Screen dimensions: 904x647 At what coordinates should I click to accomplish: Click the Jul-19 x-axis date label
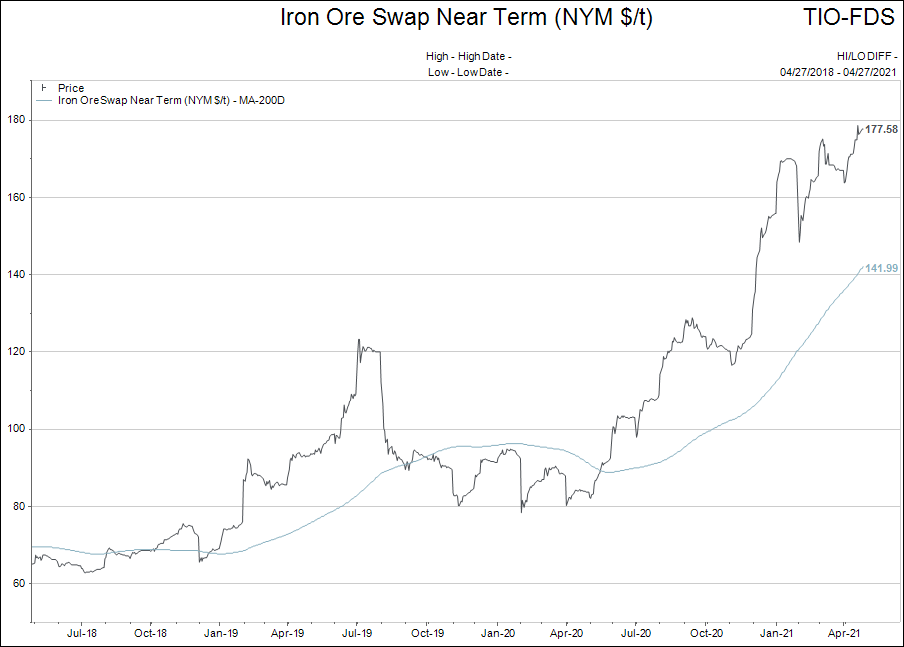(358, 633)
